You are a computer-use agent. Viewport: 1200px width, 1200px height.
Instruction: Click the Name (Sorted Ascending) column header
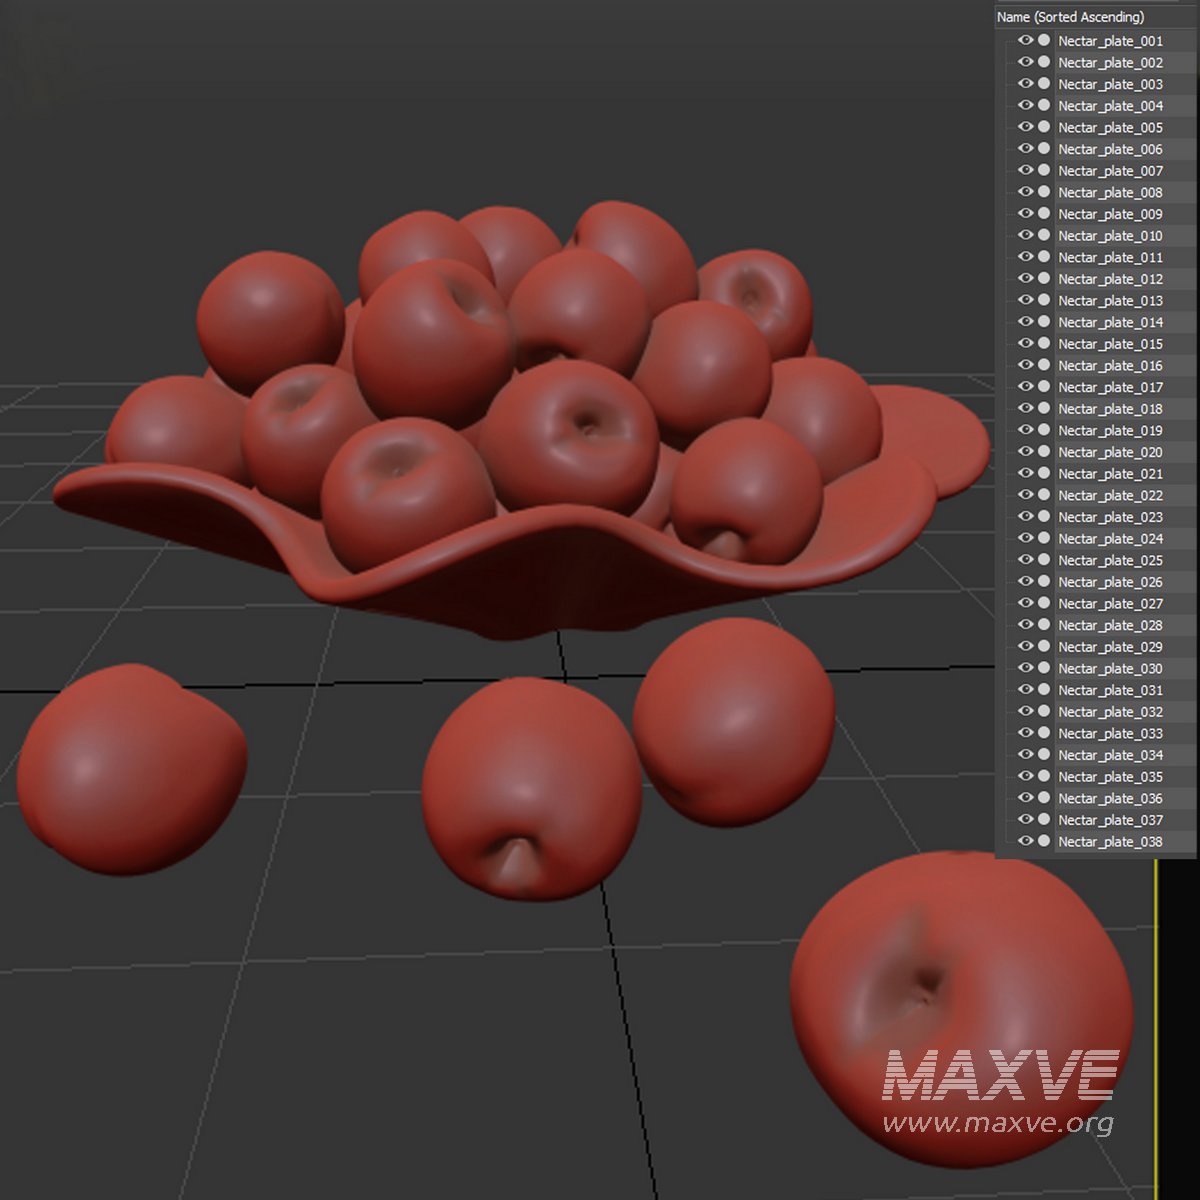coord(1070,17)
